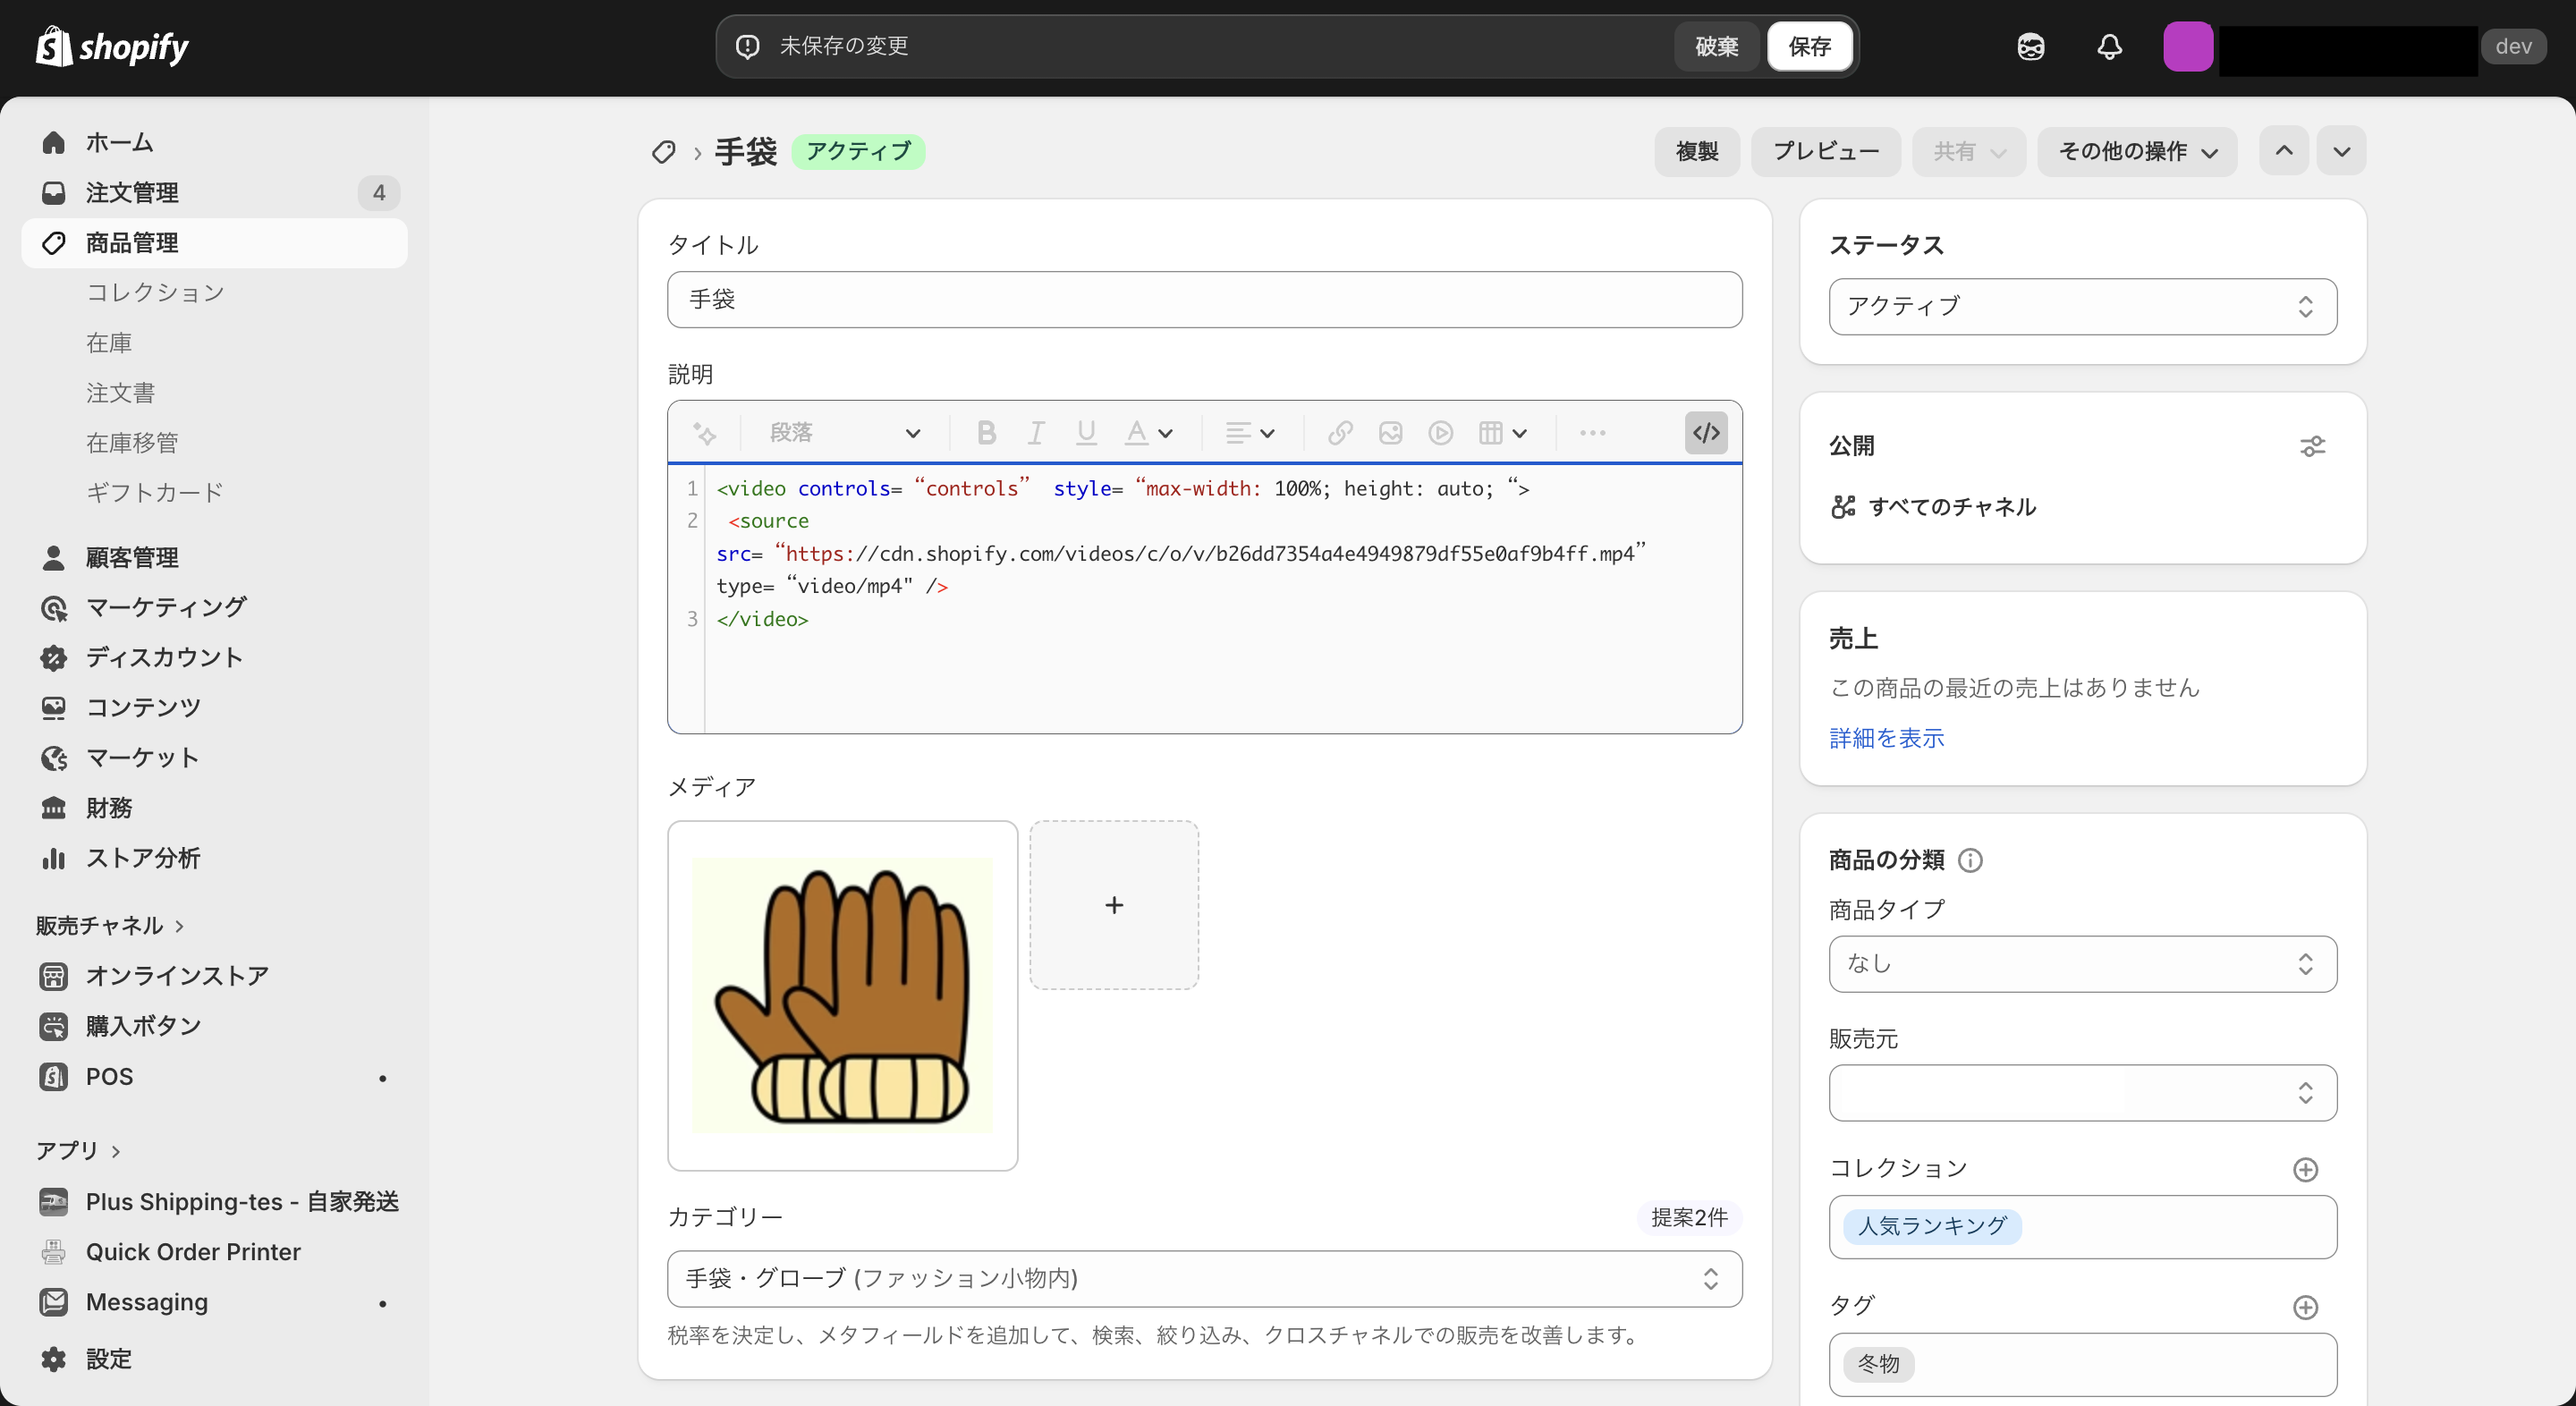Click the product tag breadcrumb icon
Image resolution: width=2576 pixels, height=1406 pixels.
pyautogui.click(x=663, y=152)
